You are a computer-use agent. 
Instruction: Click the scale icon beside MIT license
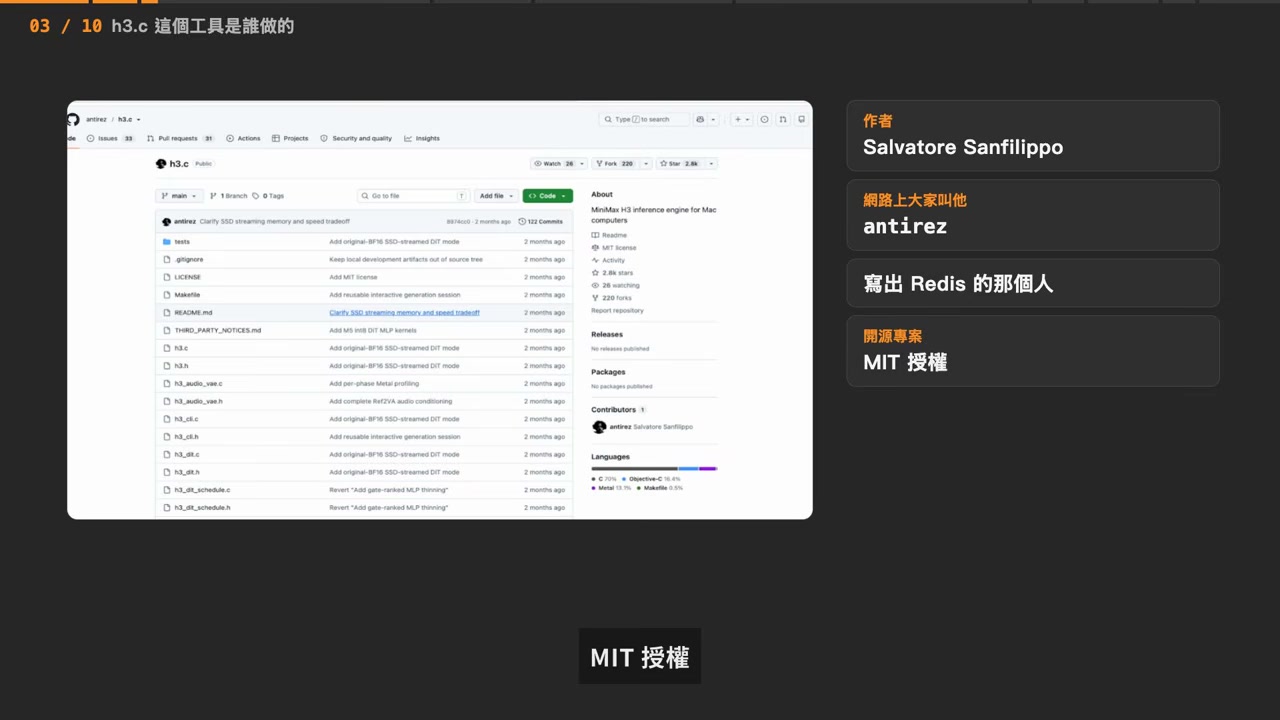(595, 248)
